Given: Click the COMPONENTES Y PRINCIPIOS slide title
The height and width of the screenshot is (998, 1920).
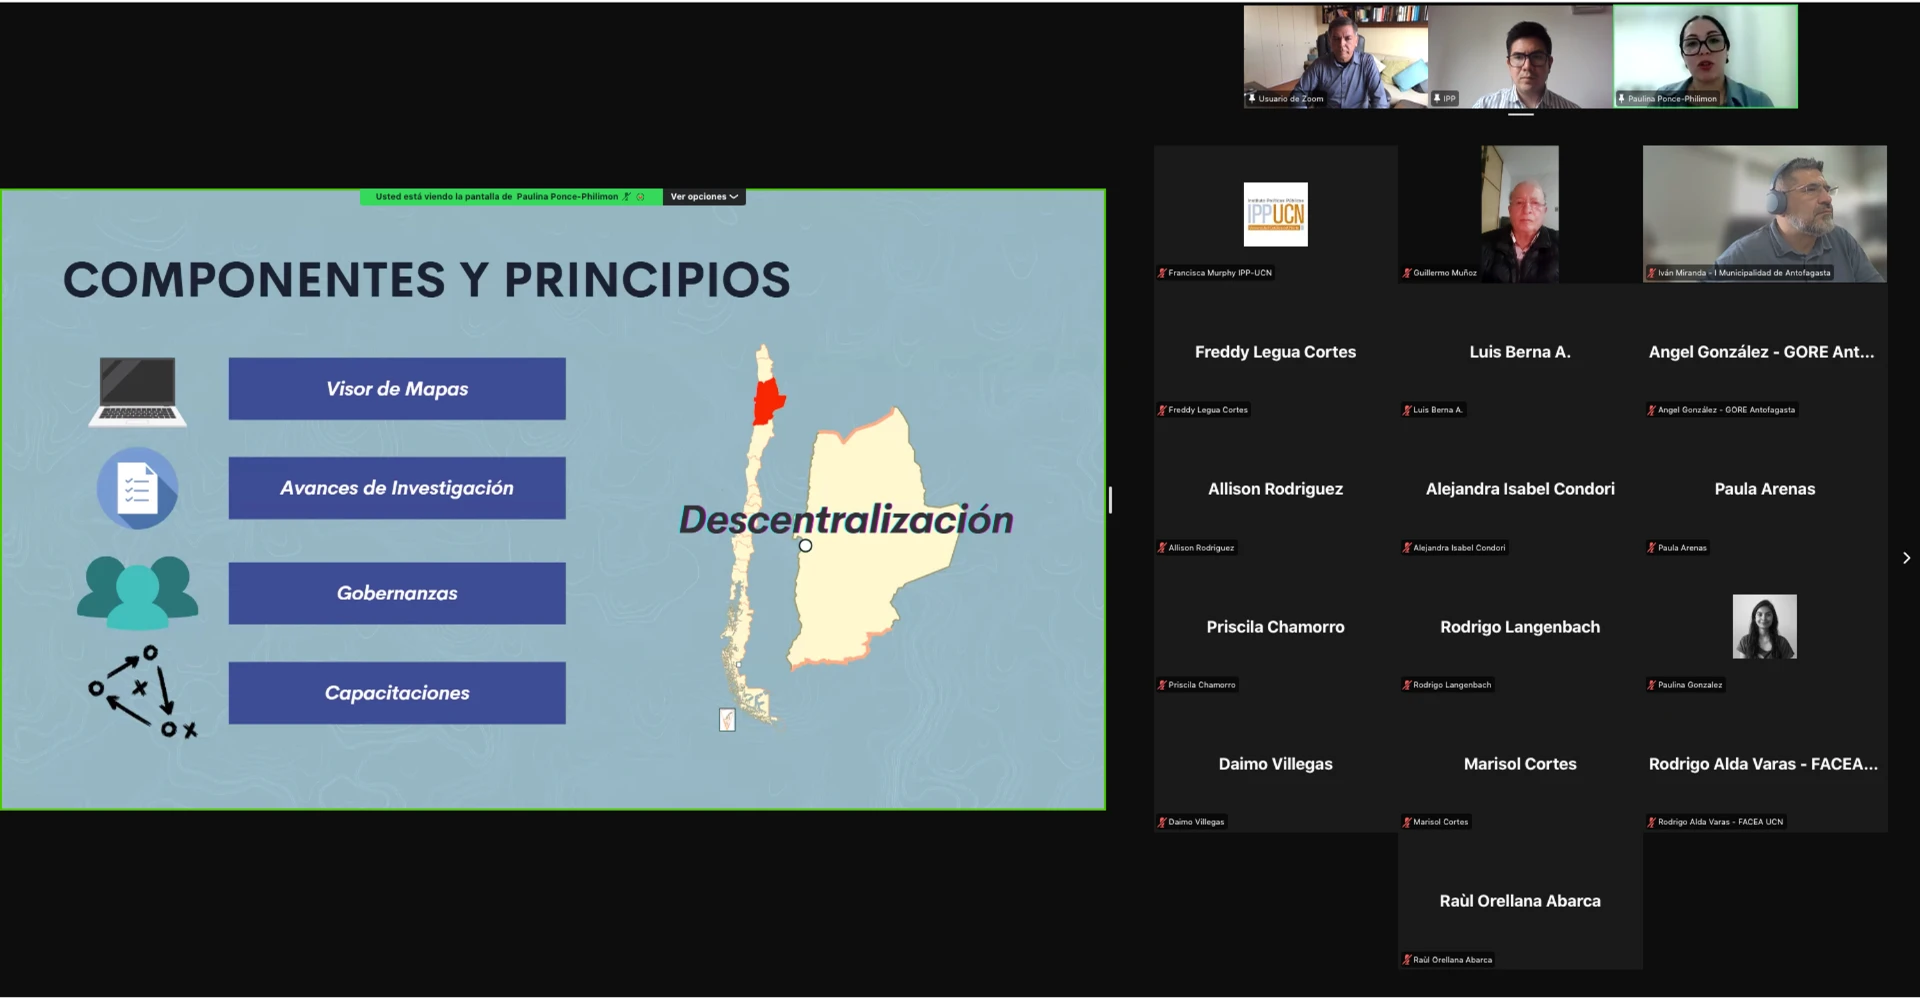Looking at the screenshot, I should click(x=427, y=280).
